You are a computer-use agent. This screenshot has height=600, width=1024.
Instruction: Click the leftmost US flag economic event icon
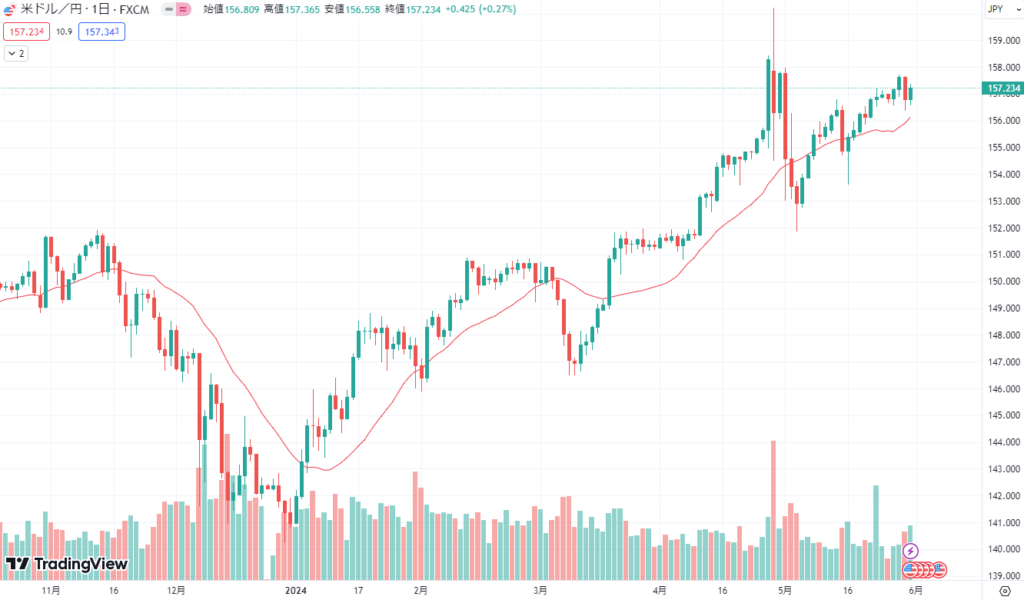pyautogui.click(x=911, y=569)
